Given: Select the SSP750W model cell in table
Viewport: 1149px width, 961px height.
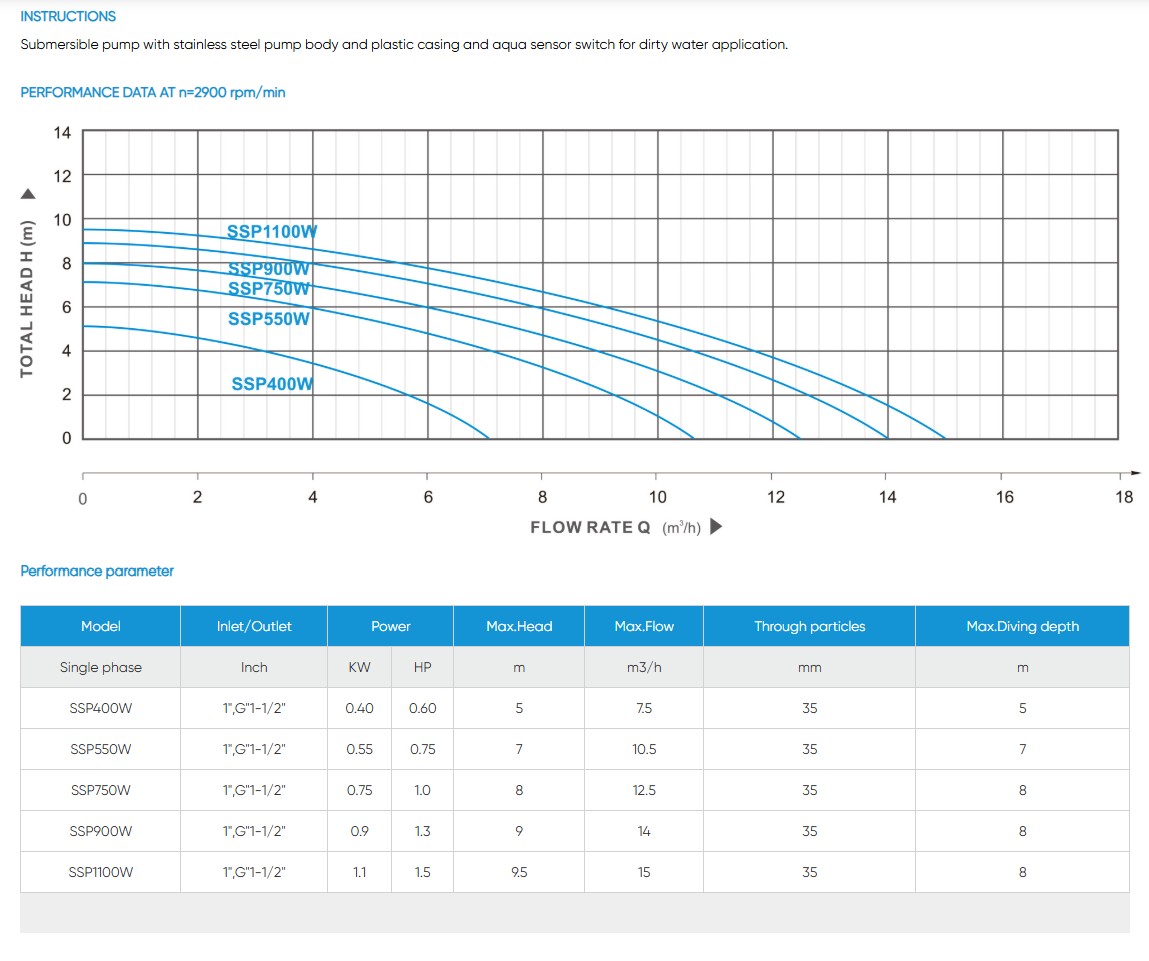Looking at the screenshot, I should (100, 790).
